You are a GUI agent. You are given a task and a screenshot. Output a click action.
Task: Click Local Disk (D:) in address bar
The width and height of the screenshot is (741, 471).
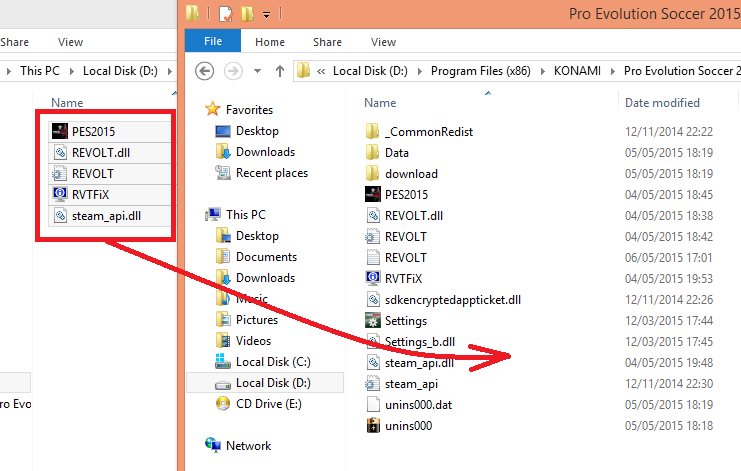pos(370,71)
